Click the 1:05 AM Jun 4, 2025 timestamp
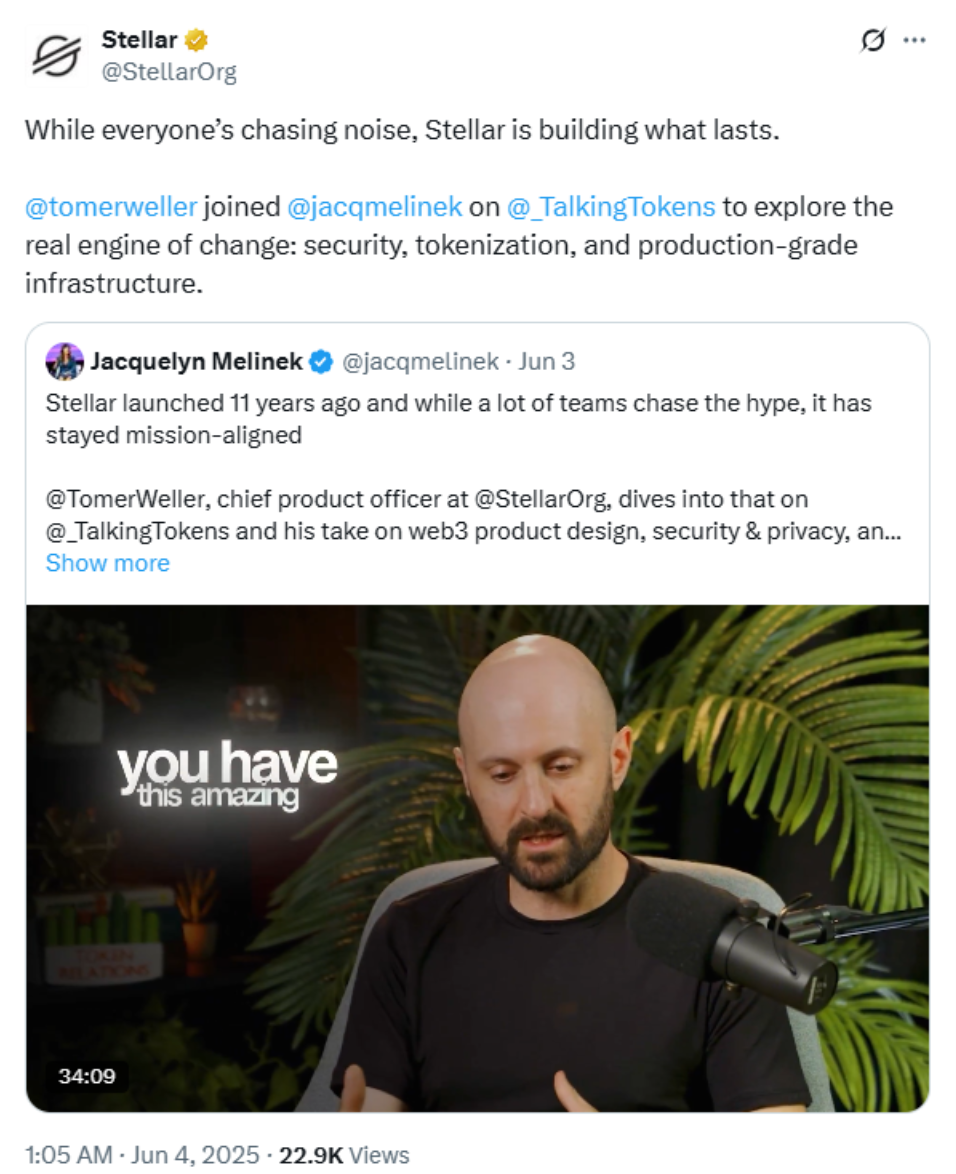Screen dimensions: 956x1174 click(141, 1155)
